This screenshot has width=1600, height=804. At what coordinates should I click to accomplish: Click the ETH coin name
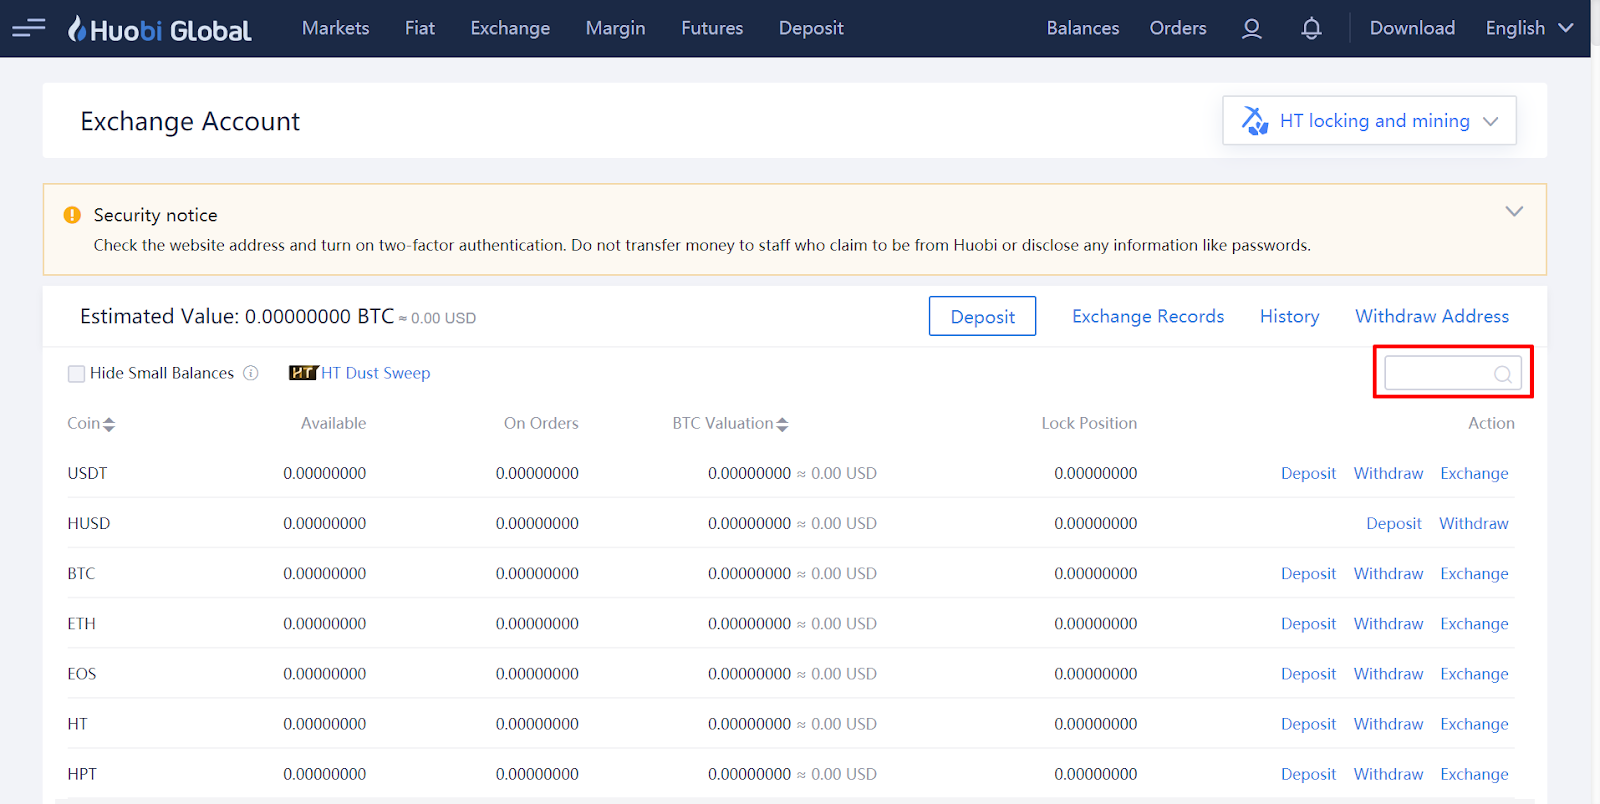point(82,623)
